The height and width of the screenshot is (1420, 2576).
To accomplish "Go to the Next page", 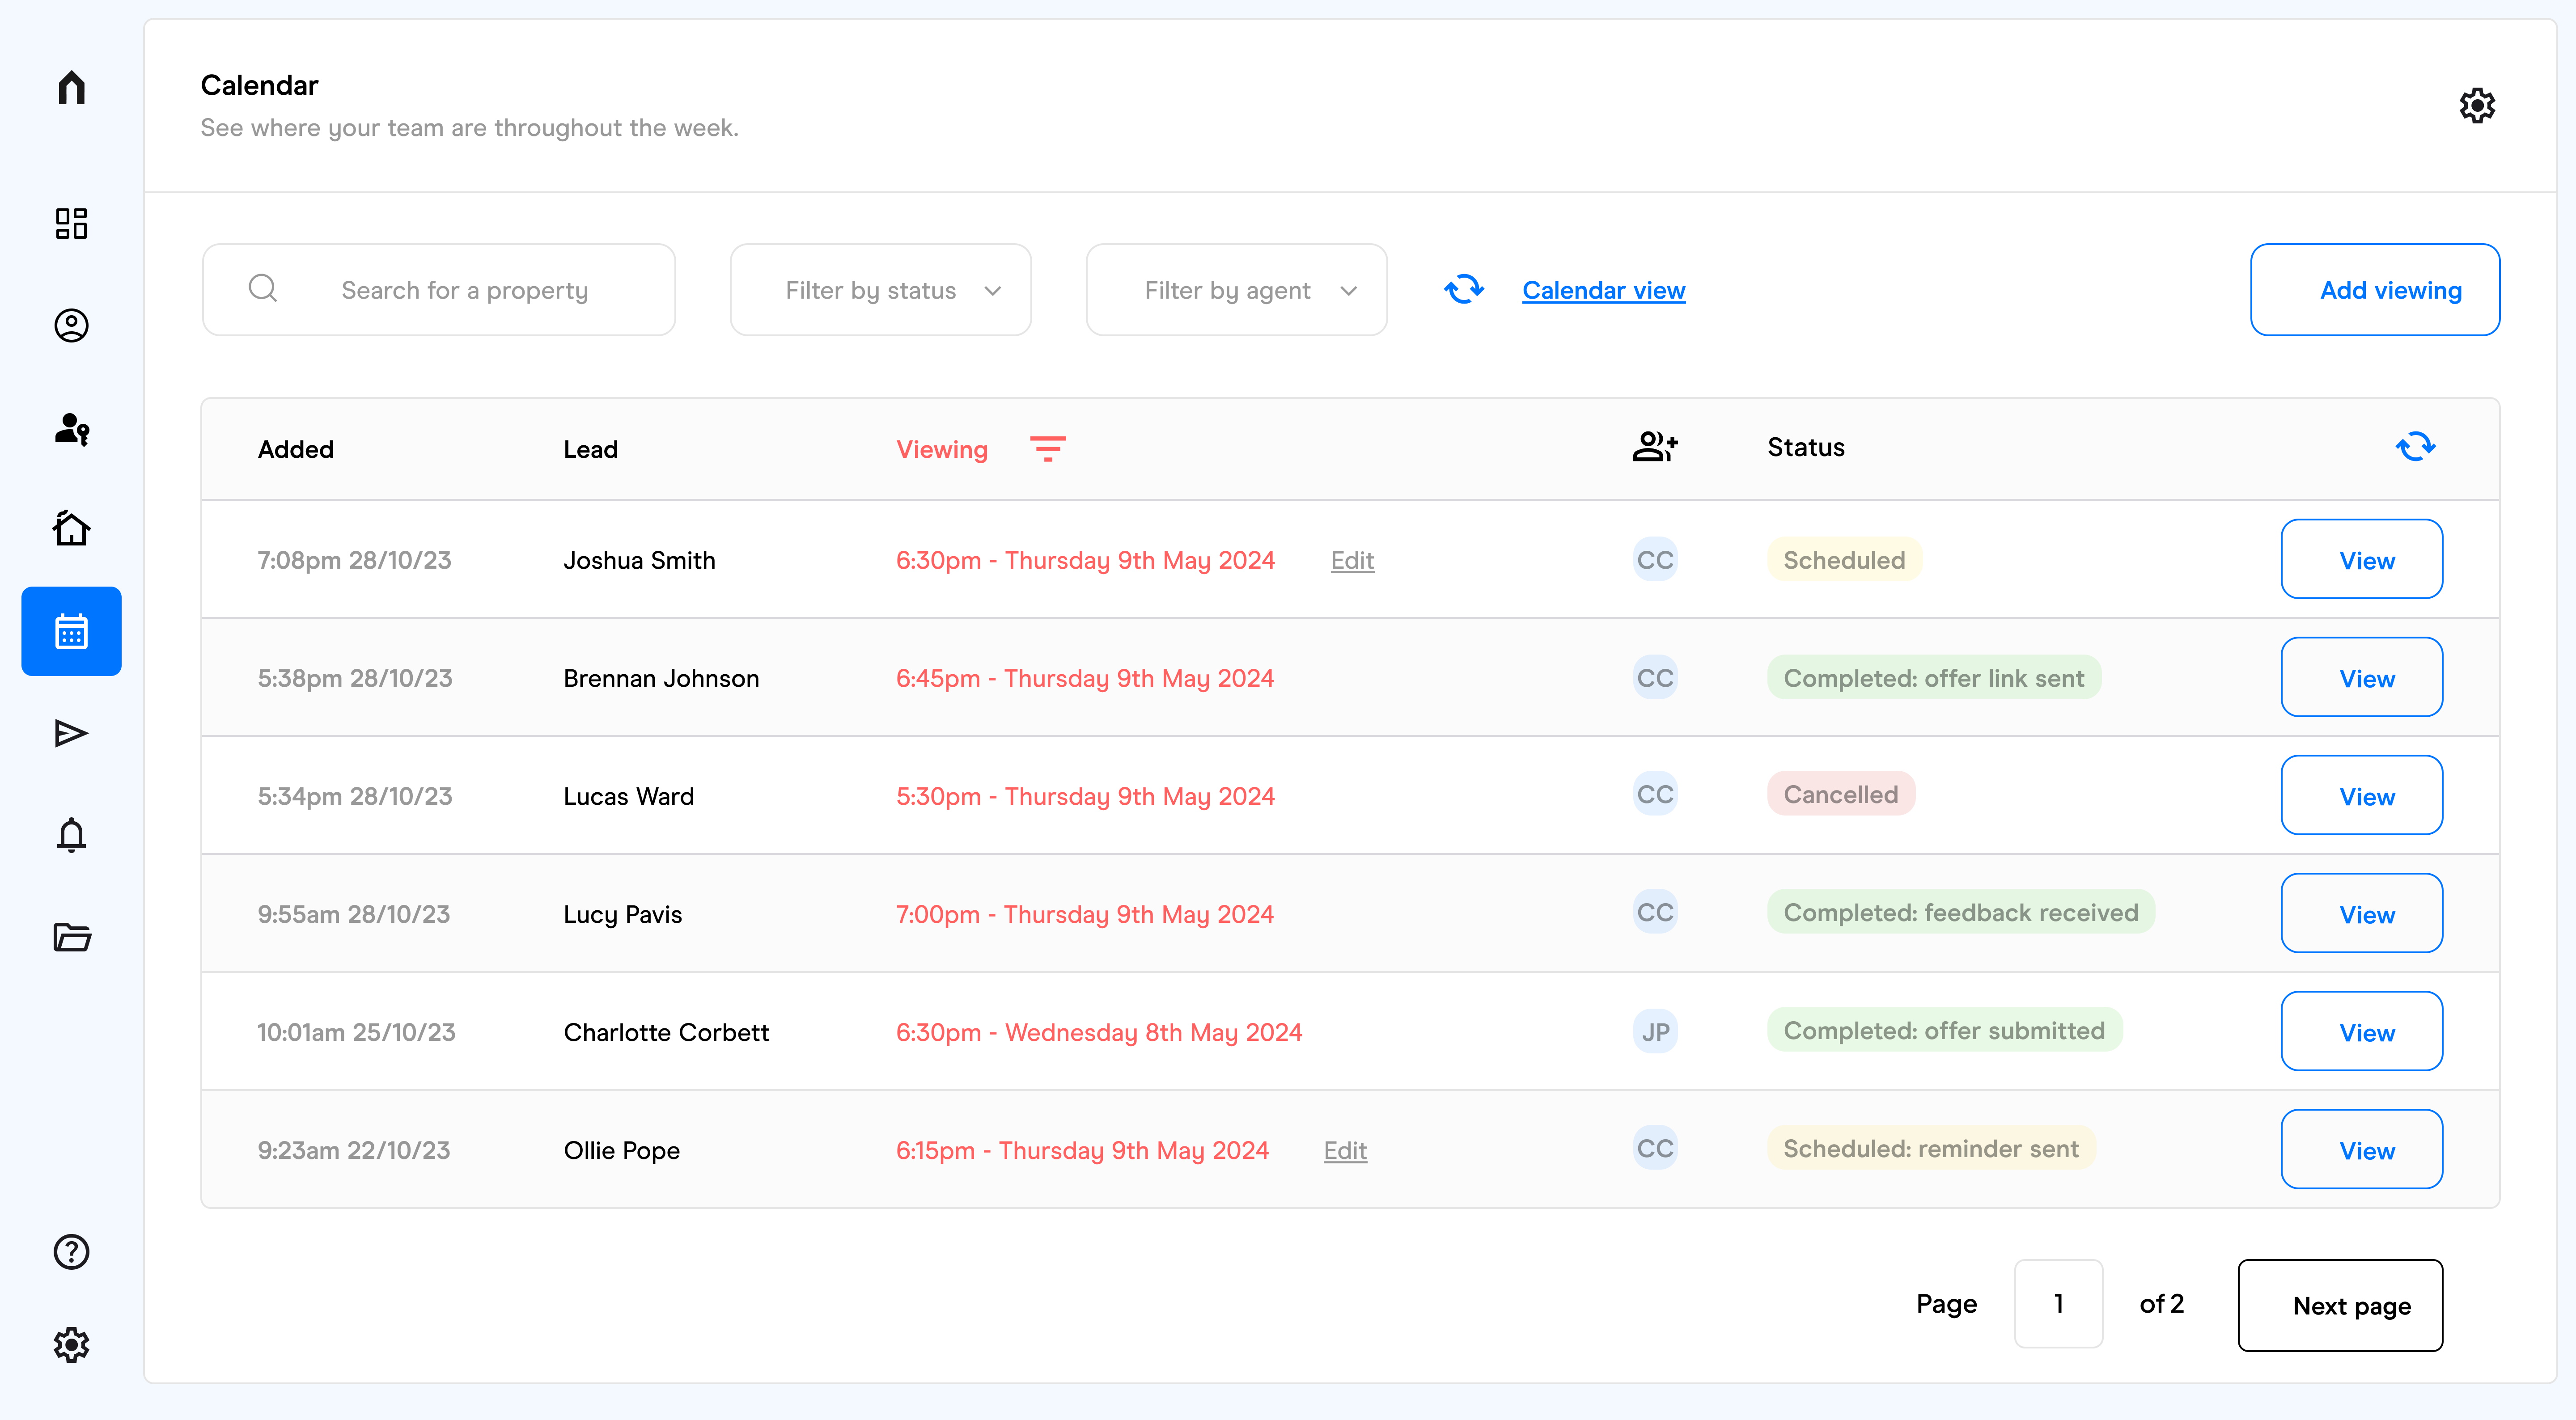I will click(2340, 1305).
